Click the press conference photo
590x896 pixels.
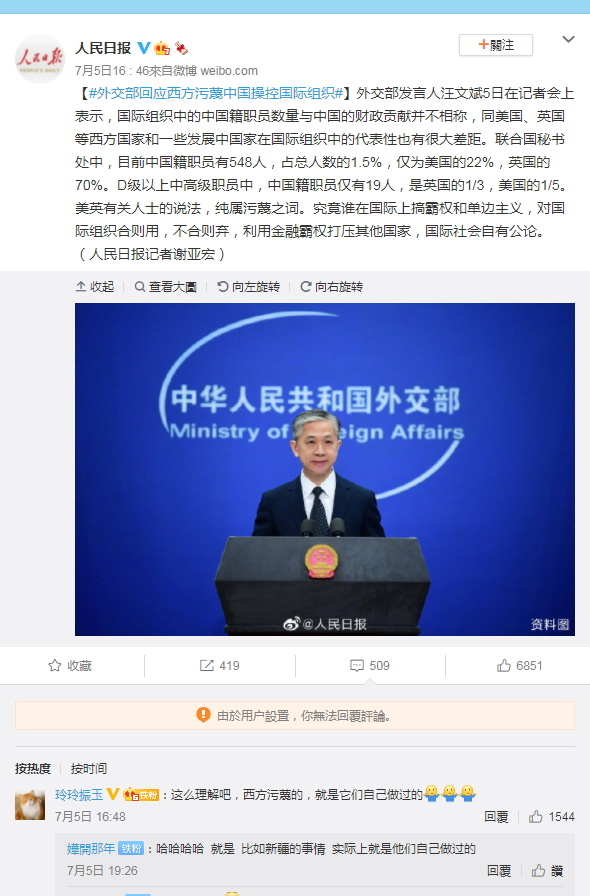(325, 469)
